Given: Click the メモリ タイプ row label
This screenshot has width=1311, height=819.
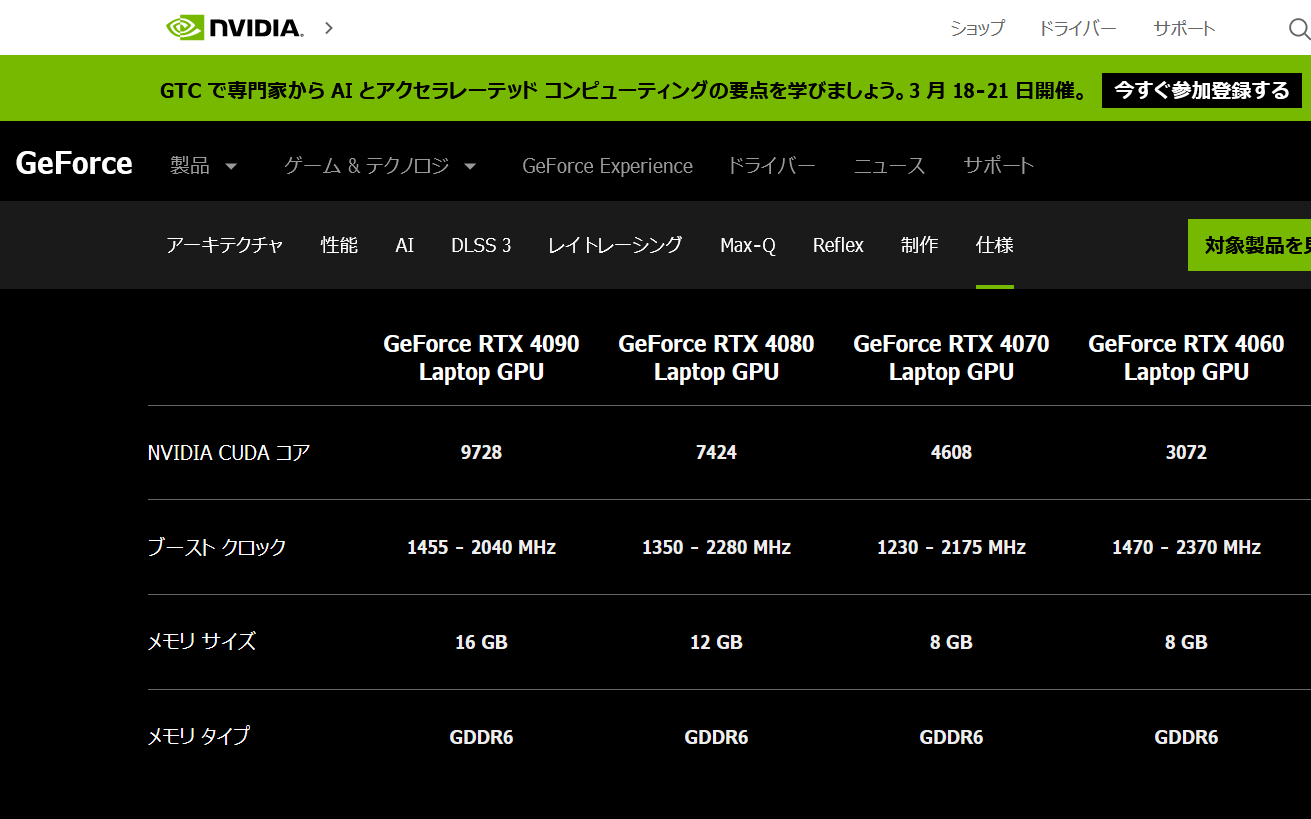Looking at the screenshot, I should [198, 736].
